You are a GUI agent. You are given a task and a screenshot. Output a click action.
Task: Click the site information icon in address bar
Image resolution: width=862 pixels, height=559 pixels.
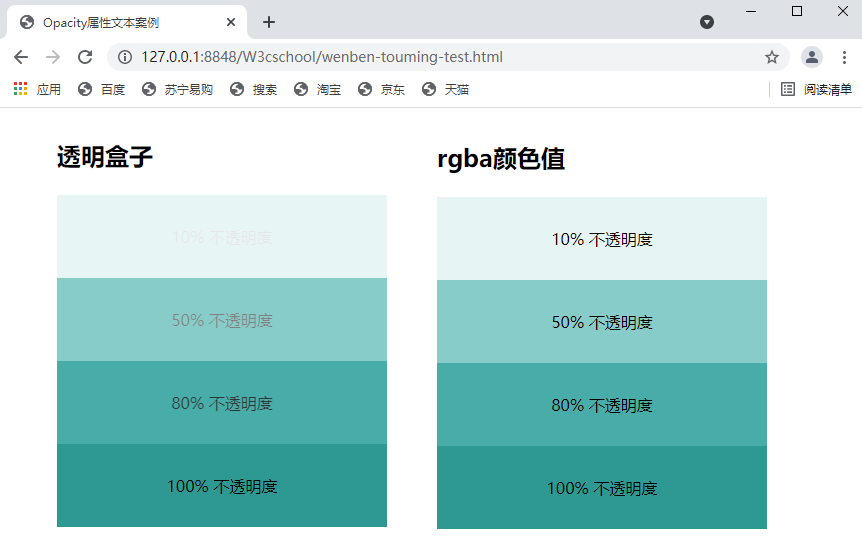click(x=125, y=57)
